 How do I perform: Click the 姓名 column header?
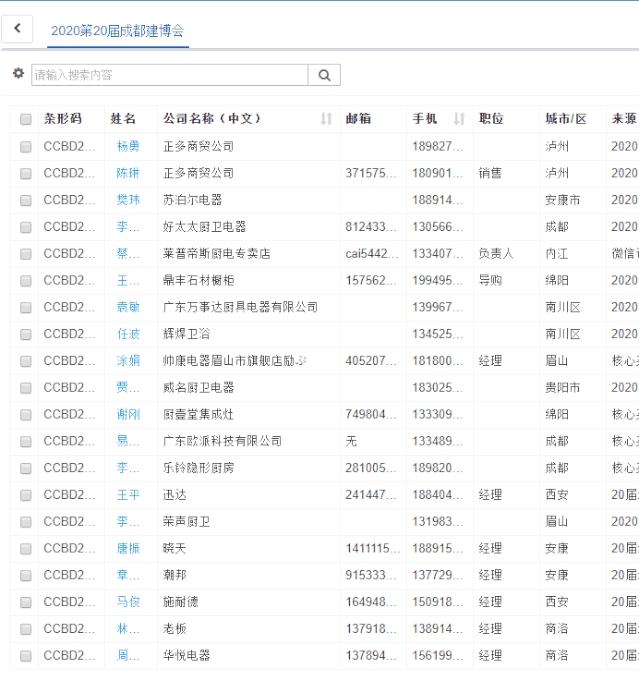(123, 119)
